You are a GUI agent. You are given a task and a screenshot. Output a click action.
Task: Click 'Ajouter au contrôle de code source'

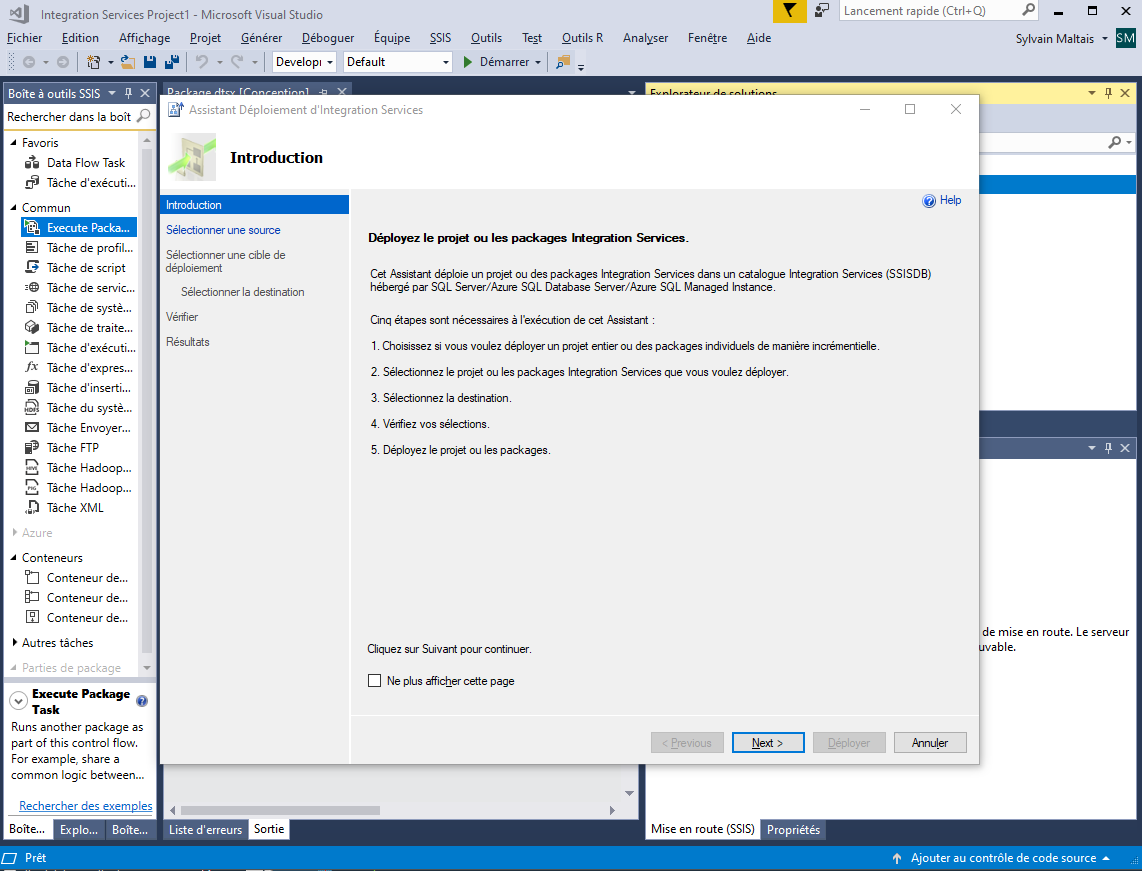tap(1003, 858)
